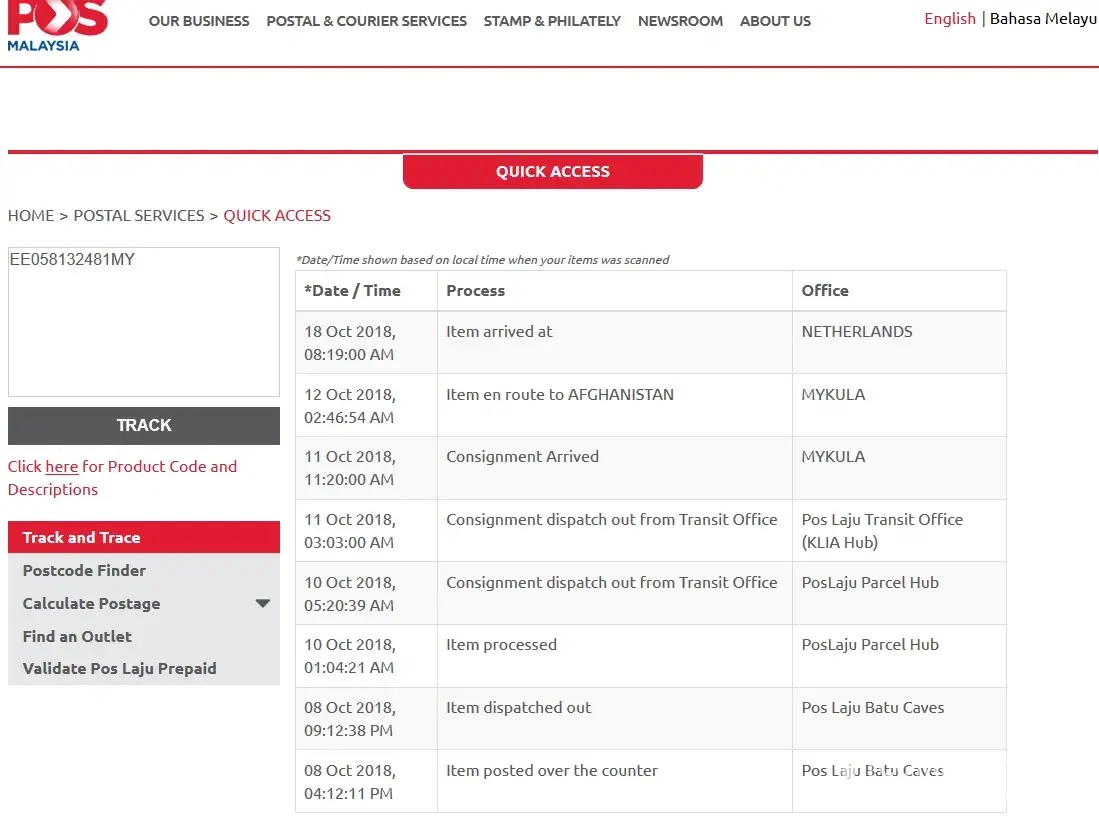This screenshot has width=1099, height=821.
Task: Go to the NEWSROOM menu
Action: [680, 21]
